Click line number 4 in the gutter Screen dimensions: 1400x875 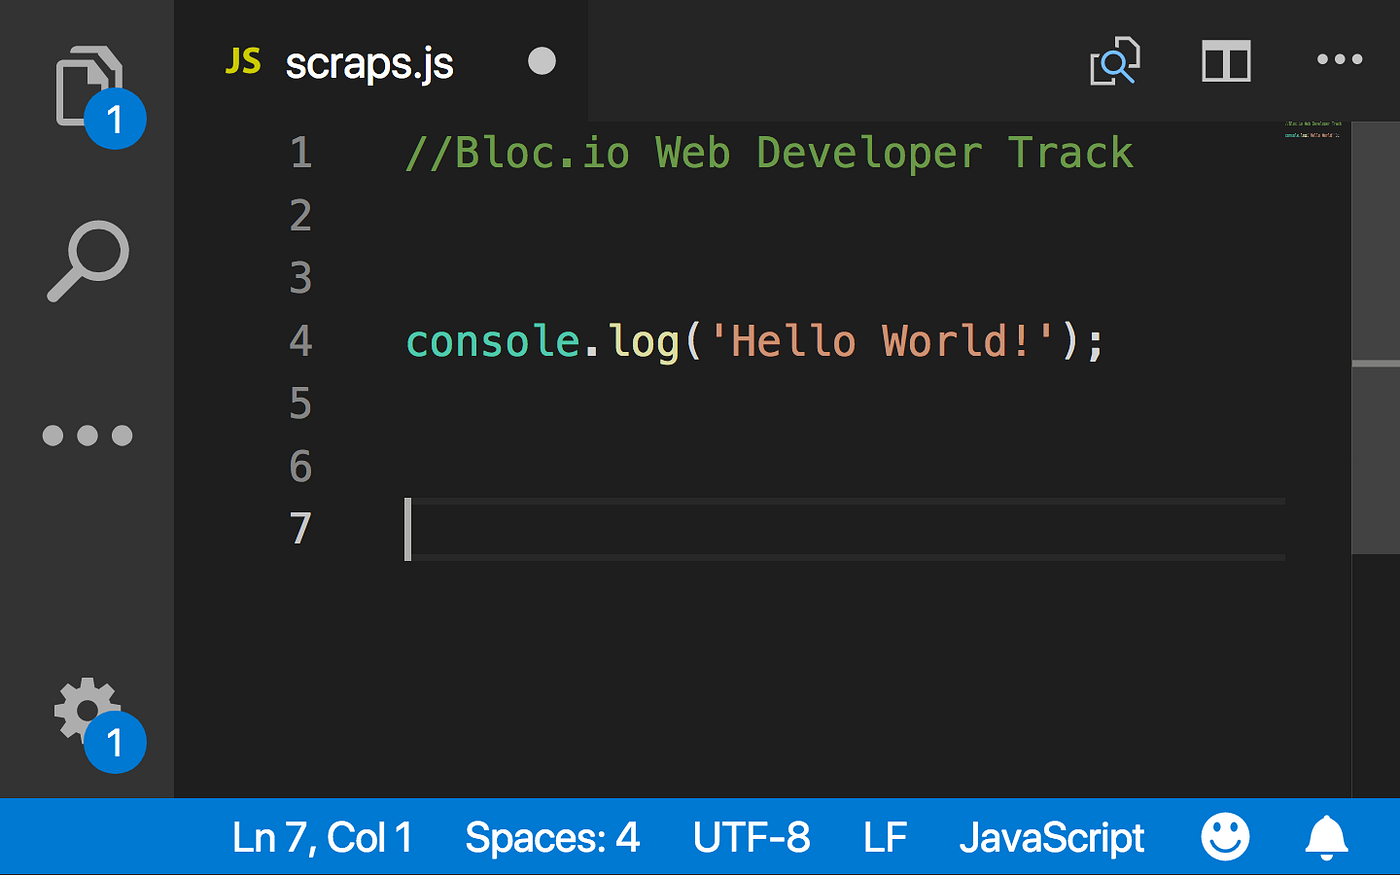point(300,341)
